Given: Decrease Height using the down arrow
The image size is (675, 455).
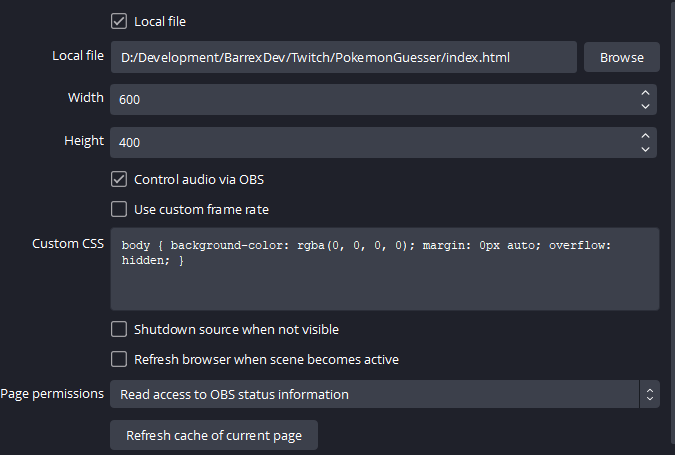Looking at the screenshot, I should 645,150.
